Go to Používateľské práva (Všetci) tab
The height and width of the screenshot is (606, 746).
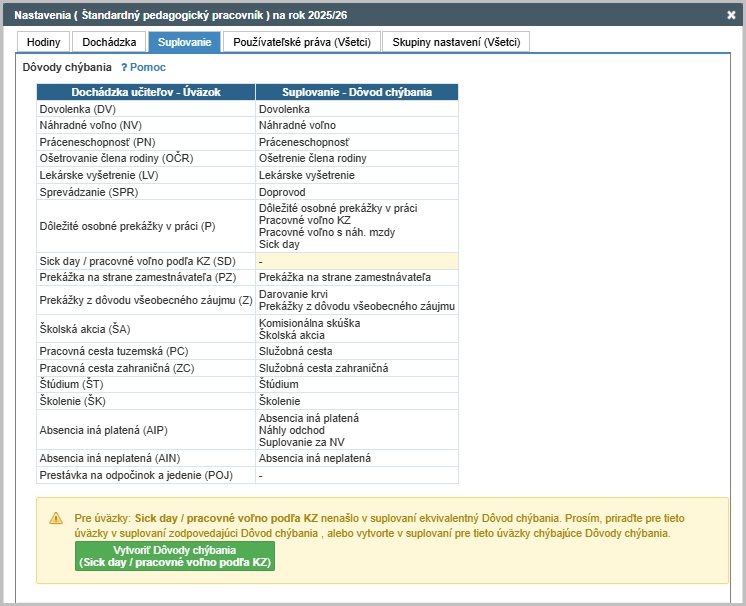(x=301, y=42)
